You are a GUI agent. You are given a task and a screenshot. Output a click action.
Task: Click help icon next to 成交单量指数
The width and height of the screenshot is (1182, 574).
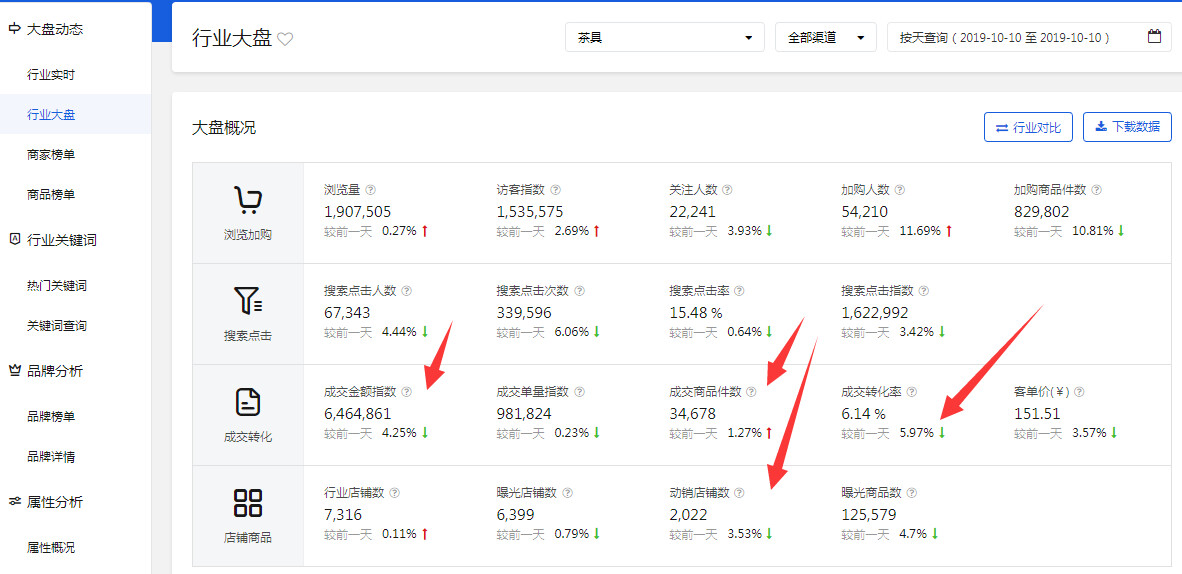[580, 391]
